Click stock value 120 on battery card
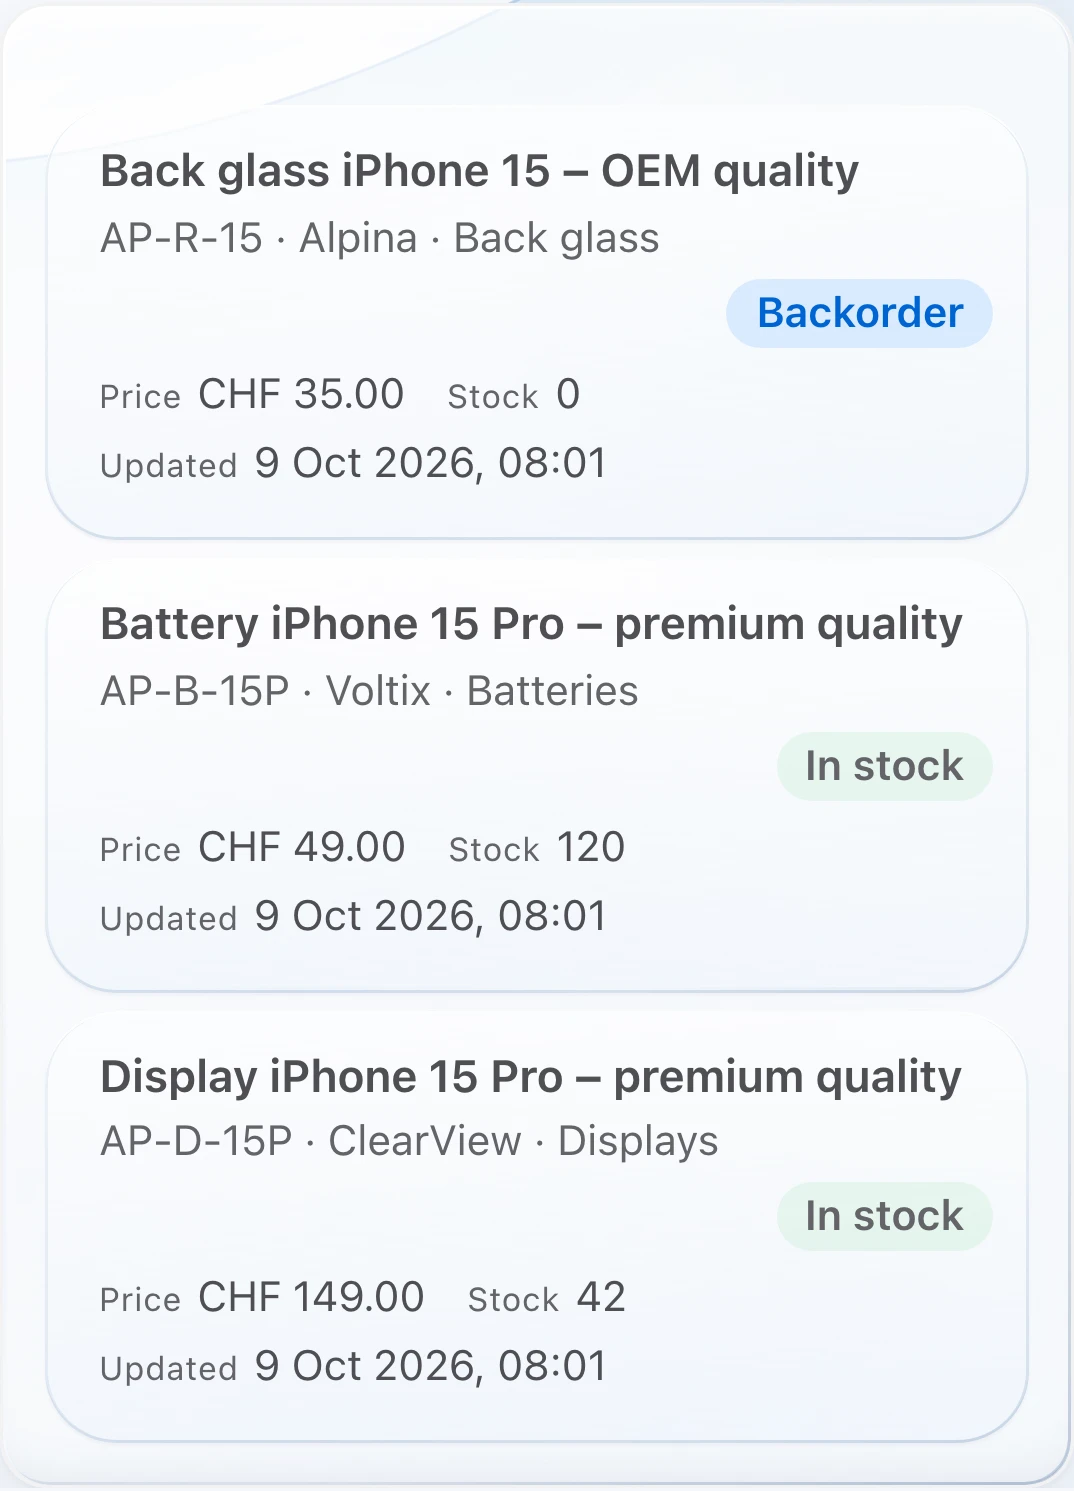This screenshot has width=1074, height=1491. click(591, 847)
